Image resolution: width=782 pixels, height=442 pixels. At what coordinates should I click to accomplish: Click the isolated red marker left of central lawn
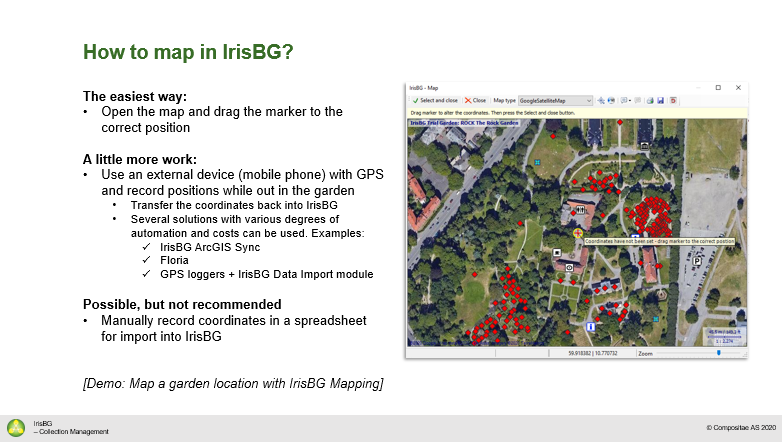coord(520,223)
